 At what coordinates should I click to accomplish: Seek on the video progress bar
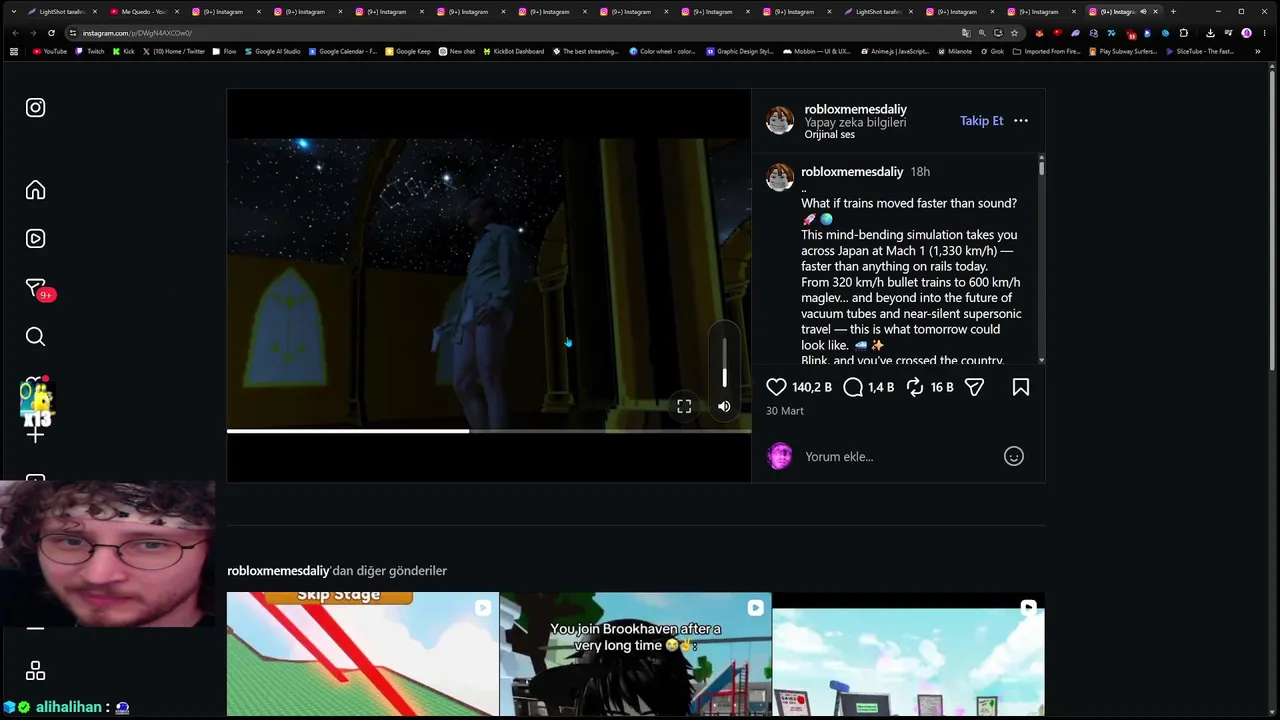pyautogui.click(x=489, y=431)
